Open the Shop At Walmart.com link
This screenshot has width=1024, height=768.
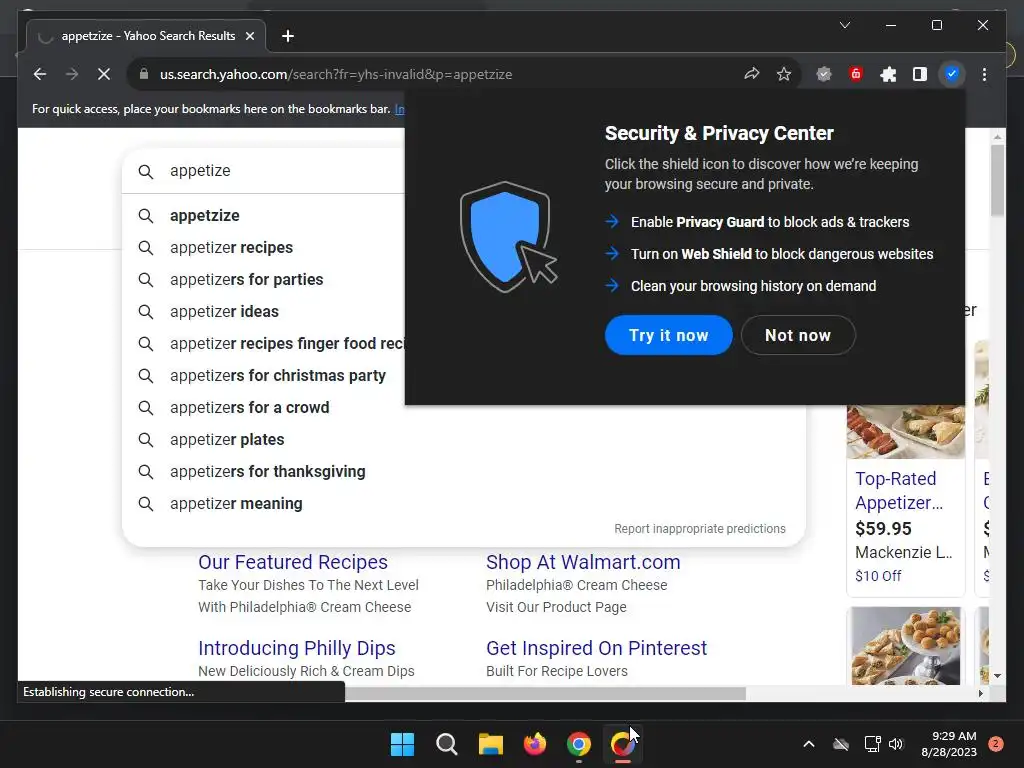click(583, 562)
